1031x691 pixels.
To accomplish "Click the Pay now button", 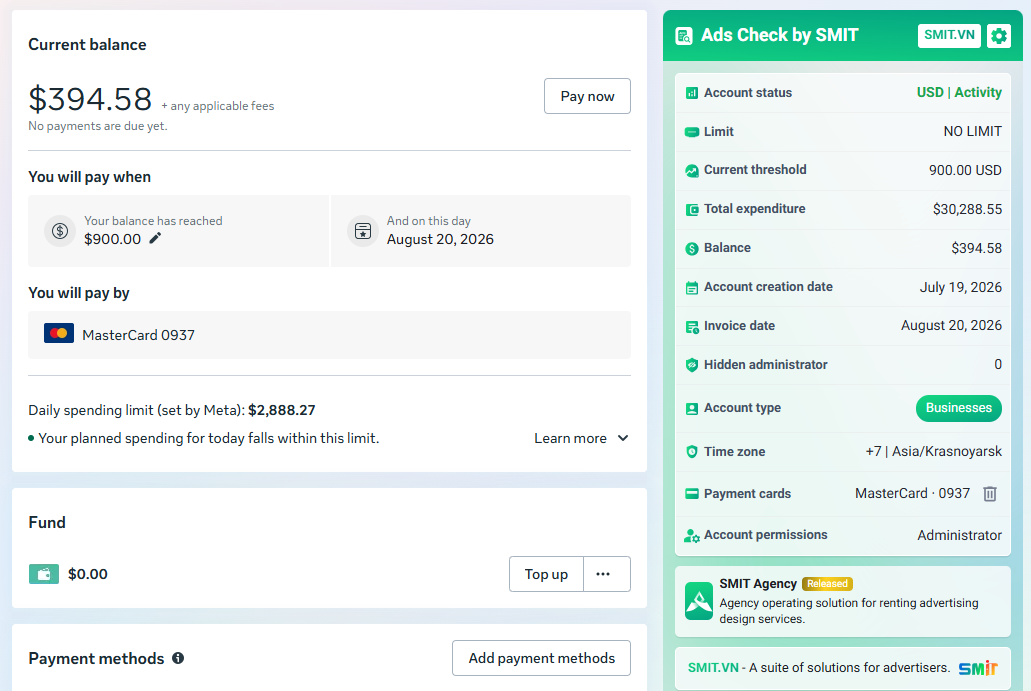I will pyautogui.click(x=587, y=96).
